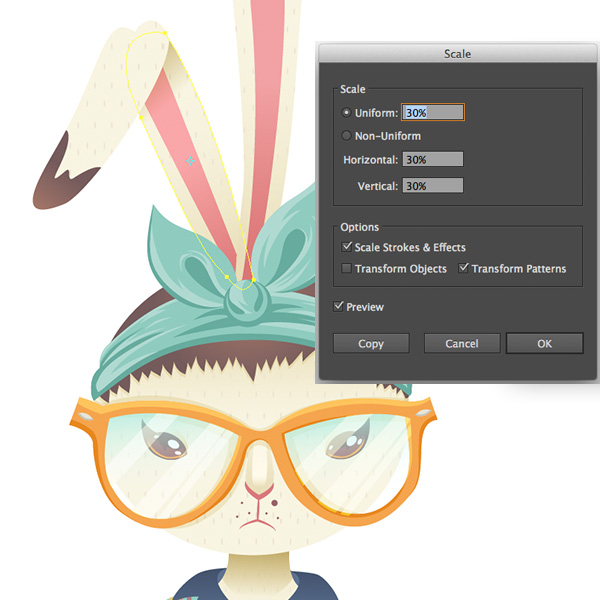The height and width of the screenshot is (600, 600).
Task: Click the top anchor point of selected ear path
Action: coord(165,33)
